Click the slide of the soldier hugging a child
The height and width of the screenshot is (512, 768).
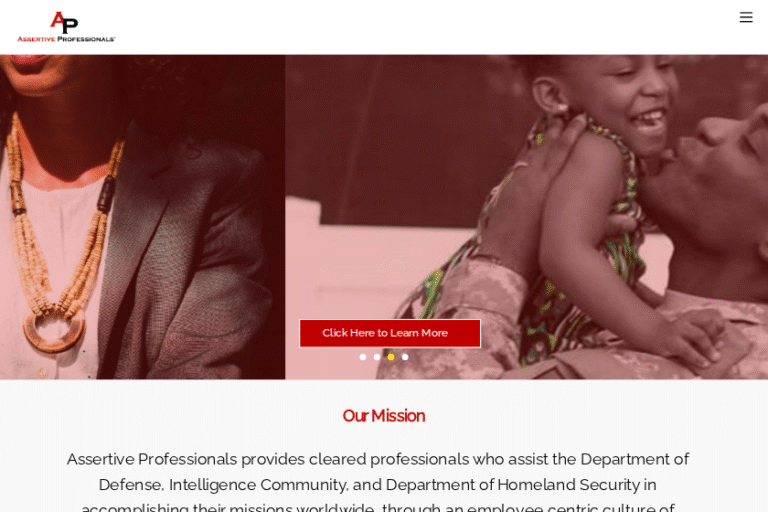pyautogui.click(x=527, y=217)
